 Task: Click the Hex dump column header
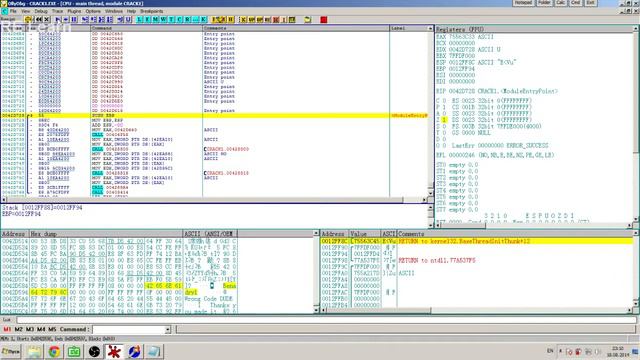(x=106, y=234)
